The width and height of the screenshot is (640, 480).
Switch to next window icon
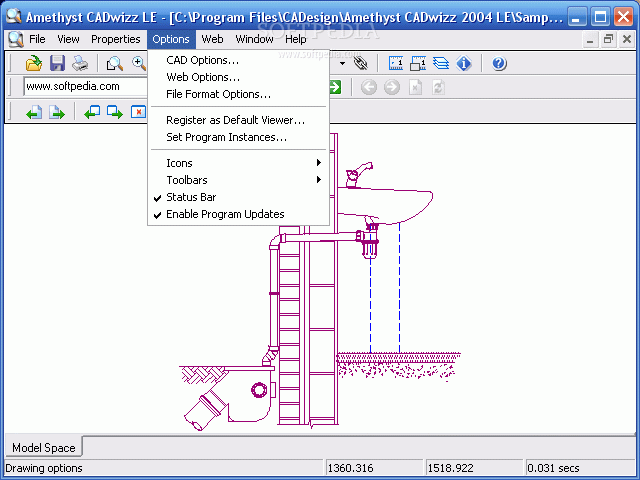[115, 111]
